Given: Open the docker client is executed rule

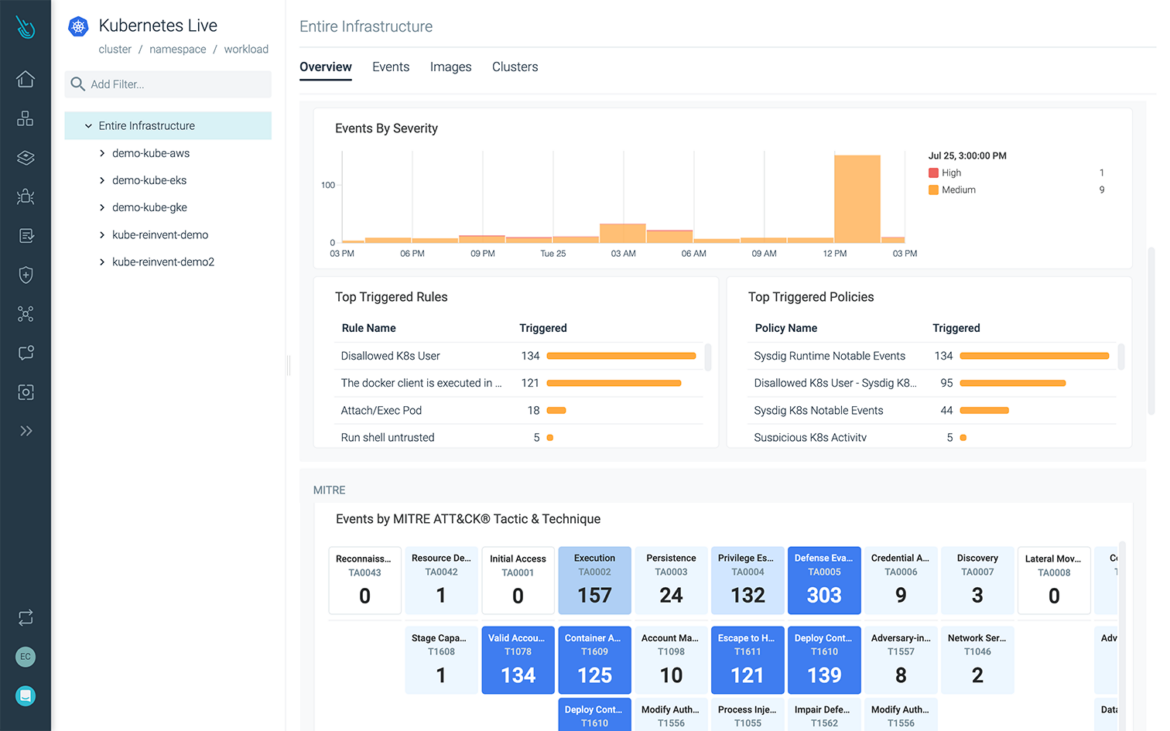Looking at the screenshot, I should 519,383.
